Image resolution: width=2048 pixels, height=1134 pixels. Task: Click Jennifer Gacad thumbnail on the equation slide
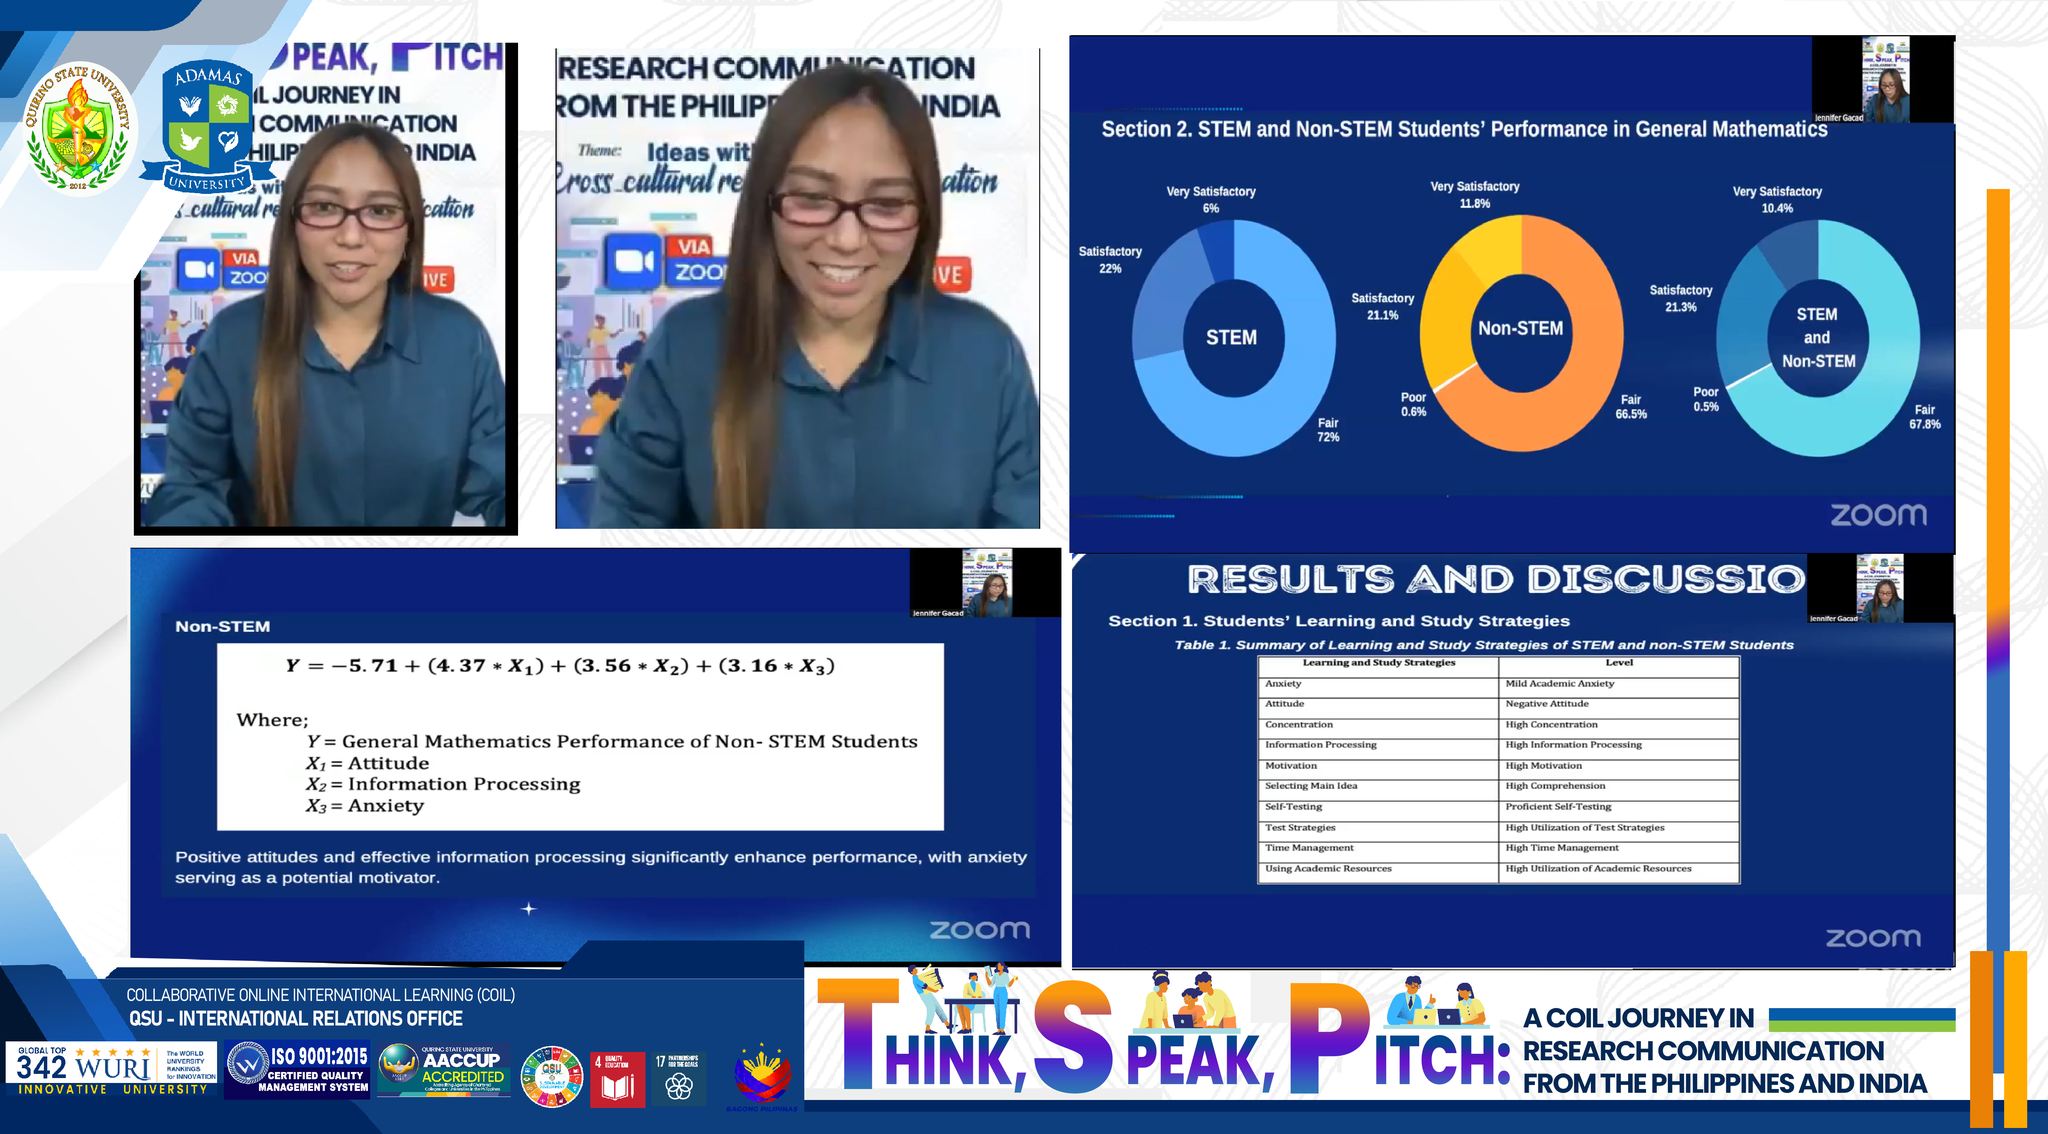click(x=986, y=583)
